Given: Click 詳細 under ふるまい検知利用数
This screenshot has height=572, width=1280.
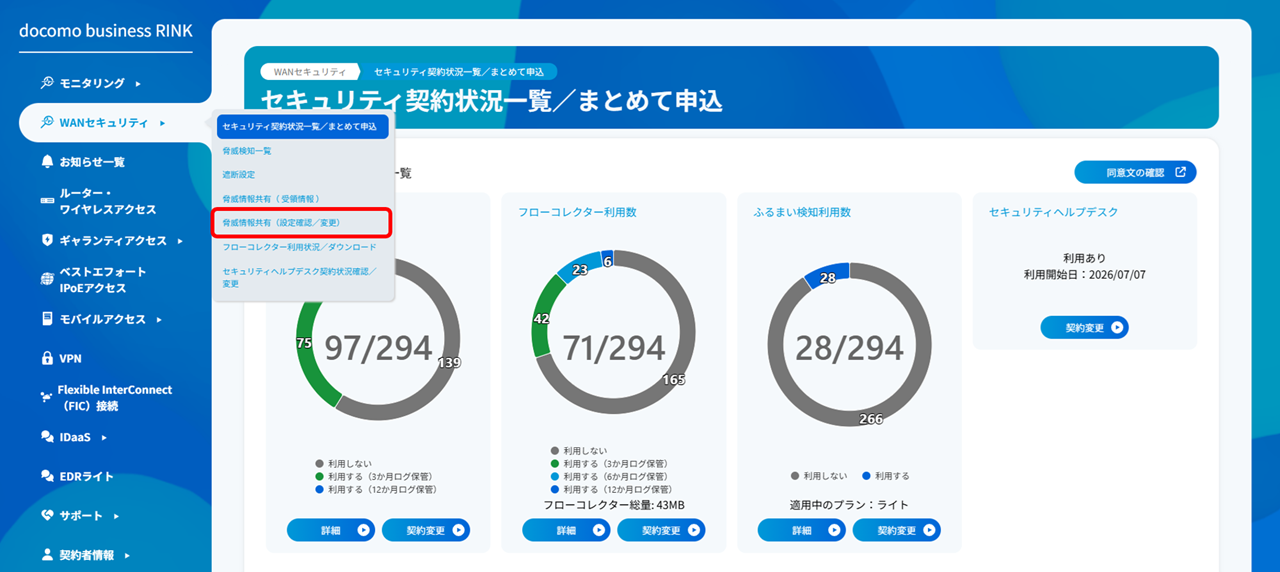Looking at the screenshot, I should click(802, 530).
